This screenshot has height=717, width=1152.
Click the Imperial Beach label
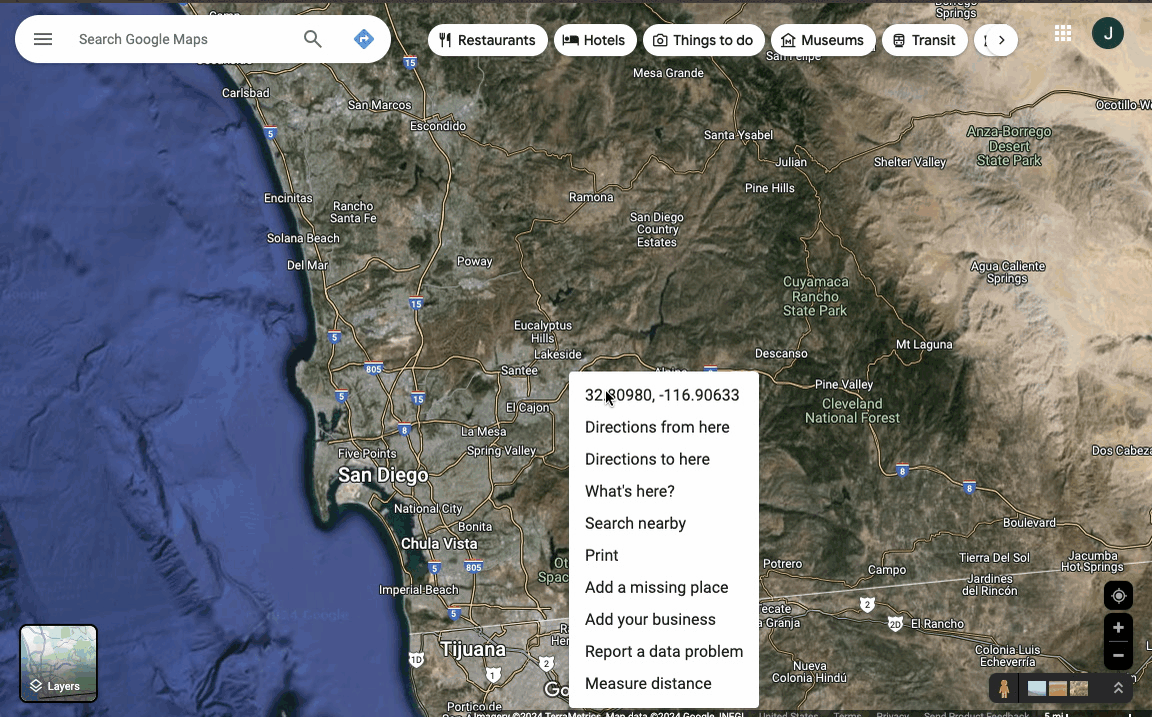[x=418, y=590]
